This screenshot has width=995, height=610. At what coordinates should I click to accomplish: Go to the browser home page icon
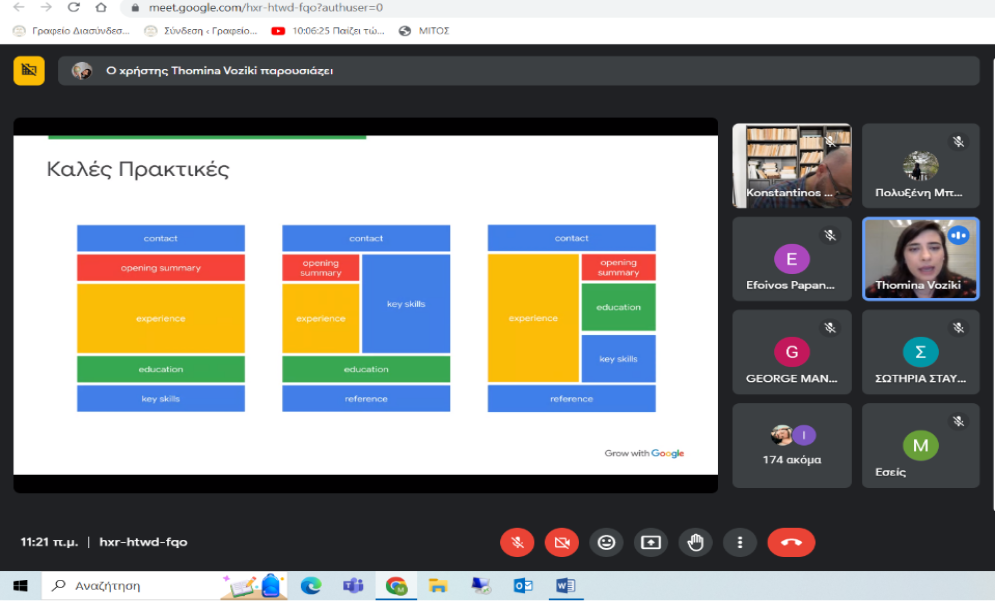point(100,8)
